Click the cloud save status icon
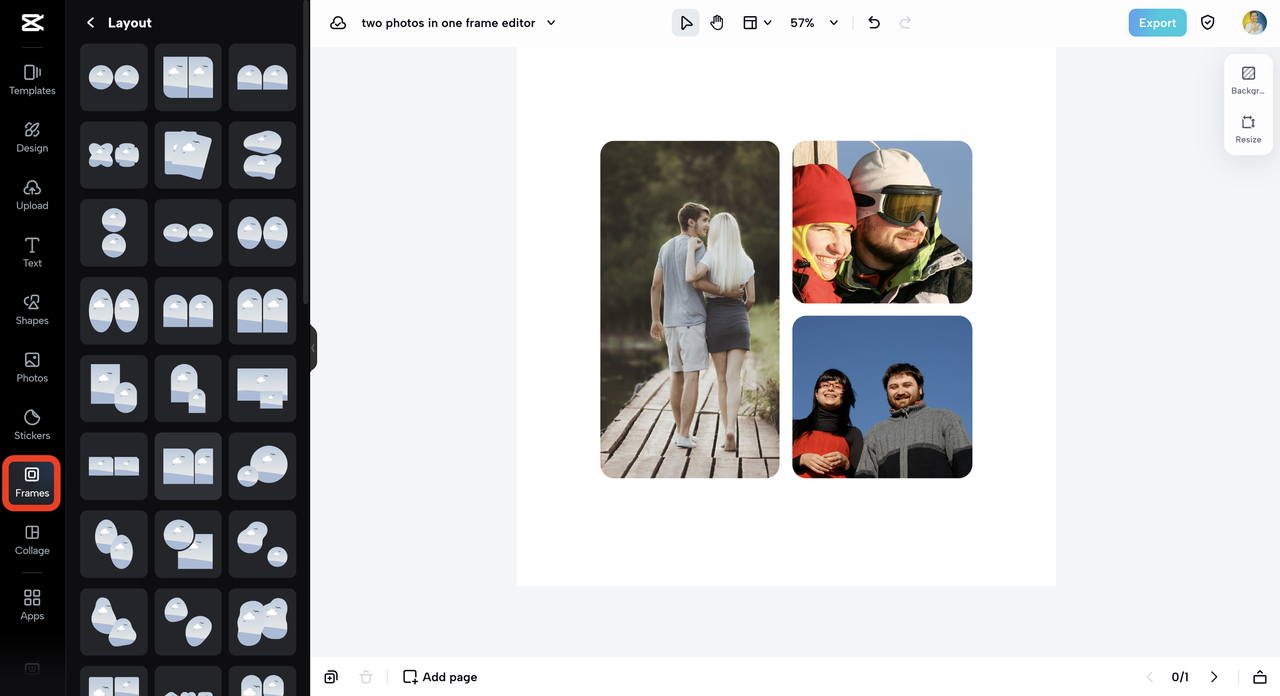1280x696 pixels. tap(338, 23)
